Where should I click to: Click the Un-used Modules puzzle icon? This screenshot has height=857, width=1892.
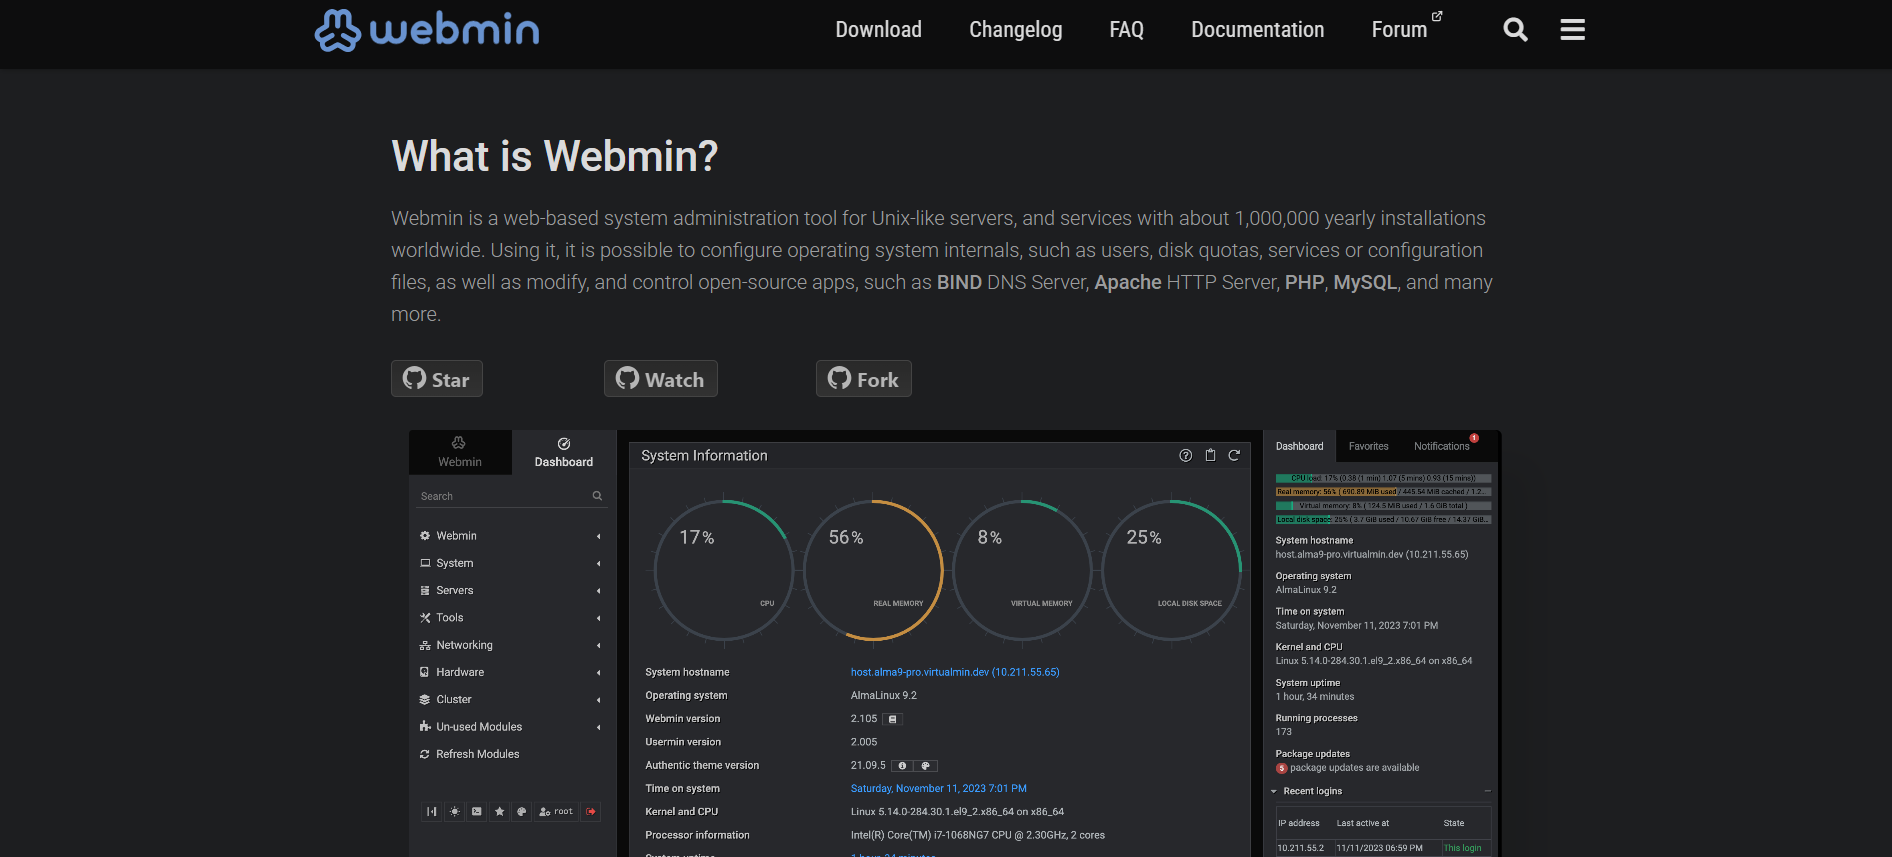(425, 727)
